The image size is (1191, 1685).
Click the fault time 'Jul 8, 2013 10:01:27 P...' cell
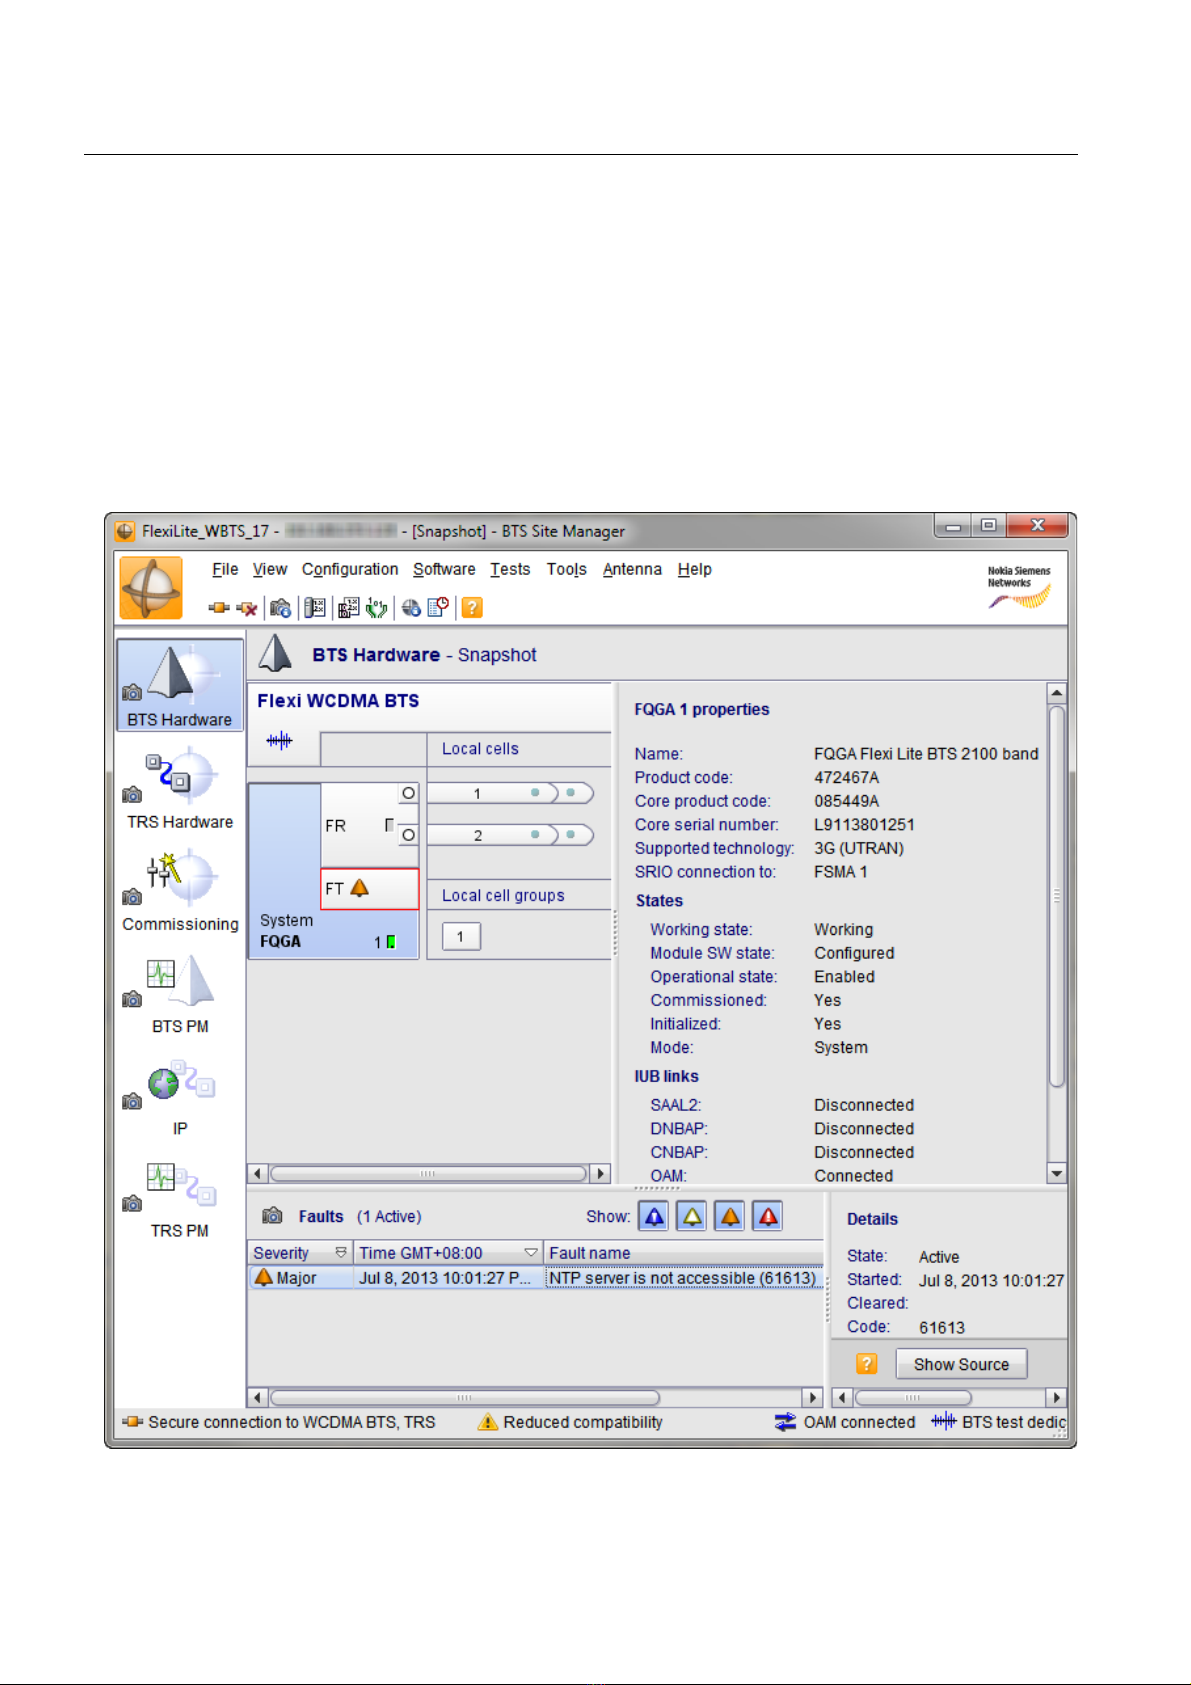coord(446,1278)
